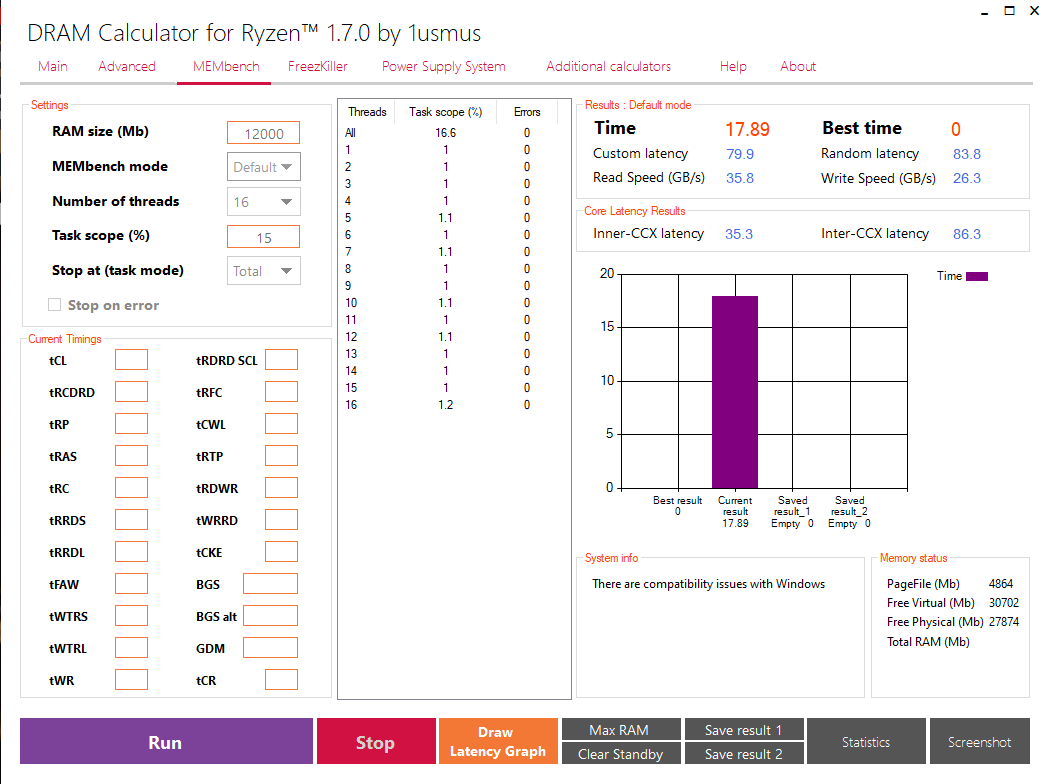Open the Help tab
Viewport: 1048px width, 784px height.
733,66
